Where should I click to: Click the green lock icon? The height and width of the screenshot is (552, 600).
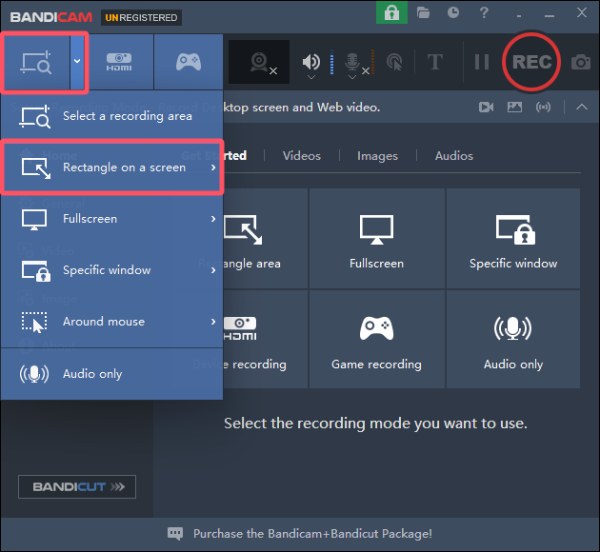tap(391, 13)
